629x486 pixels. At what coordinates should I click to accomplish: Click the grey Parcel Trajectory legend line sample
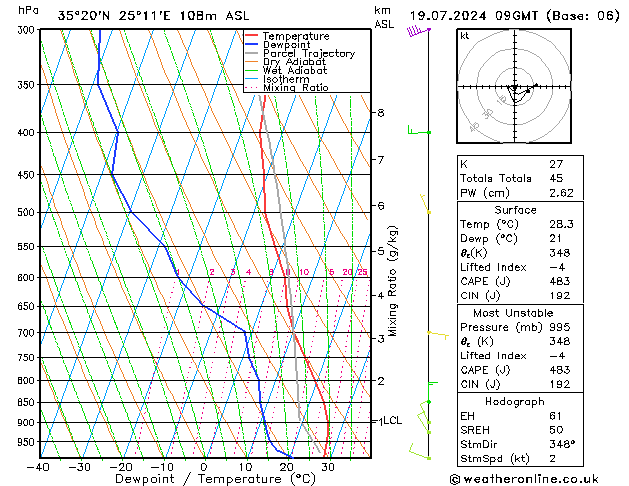[251, 53]
